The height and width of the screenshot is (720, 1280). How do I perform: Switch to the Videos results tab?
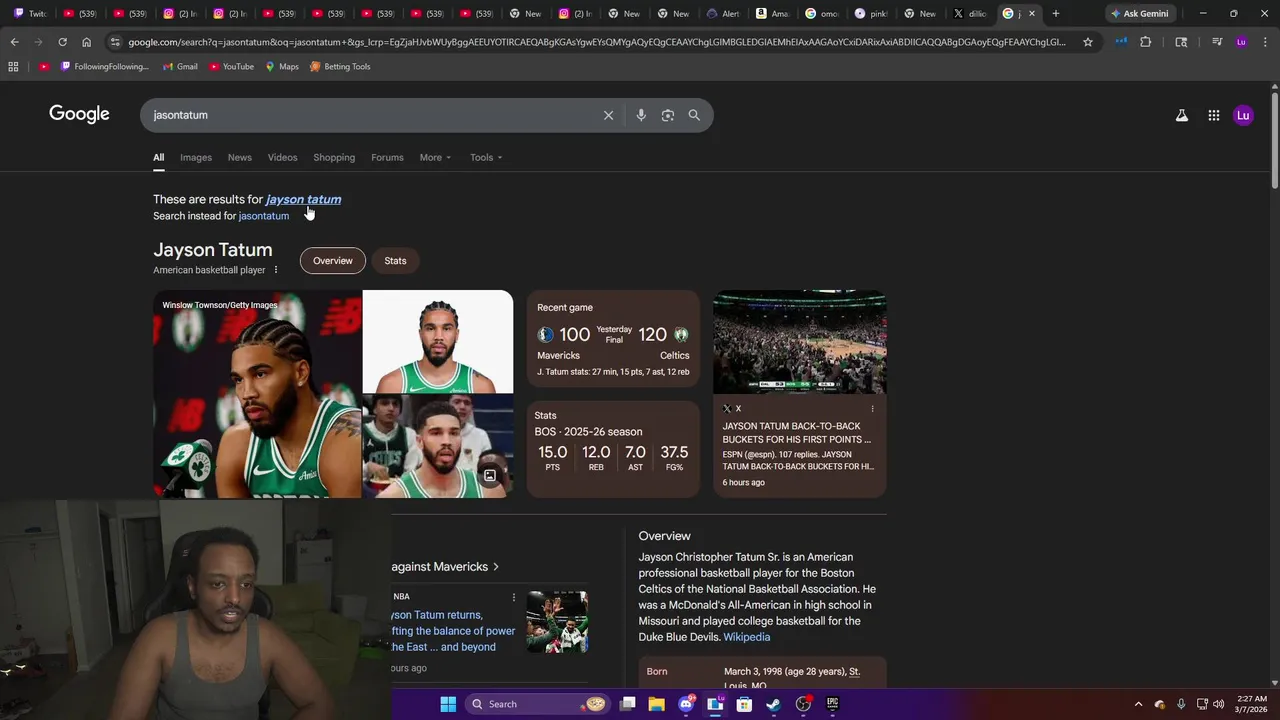(x=282, y=157)
